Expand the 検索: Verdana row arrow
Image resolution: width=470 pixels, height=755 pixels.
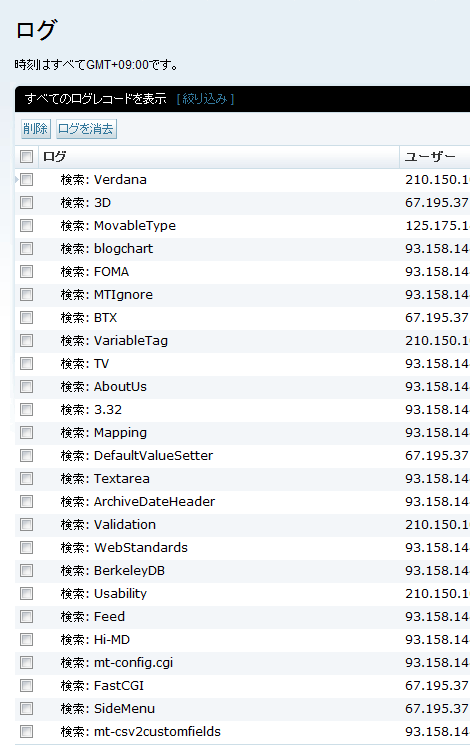coord(17,180)
